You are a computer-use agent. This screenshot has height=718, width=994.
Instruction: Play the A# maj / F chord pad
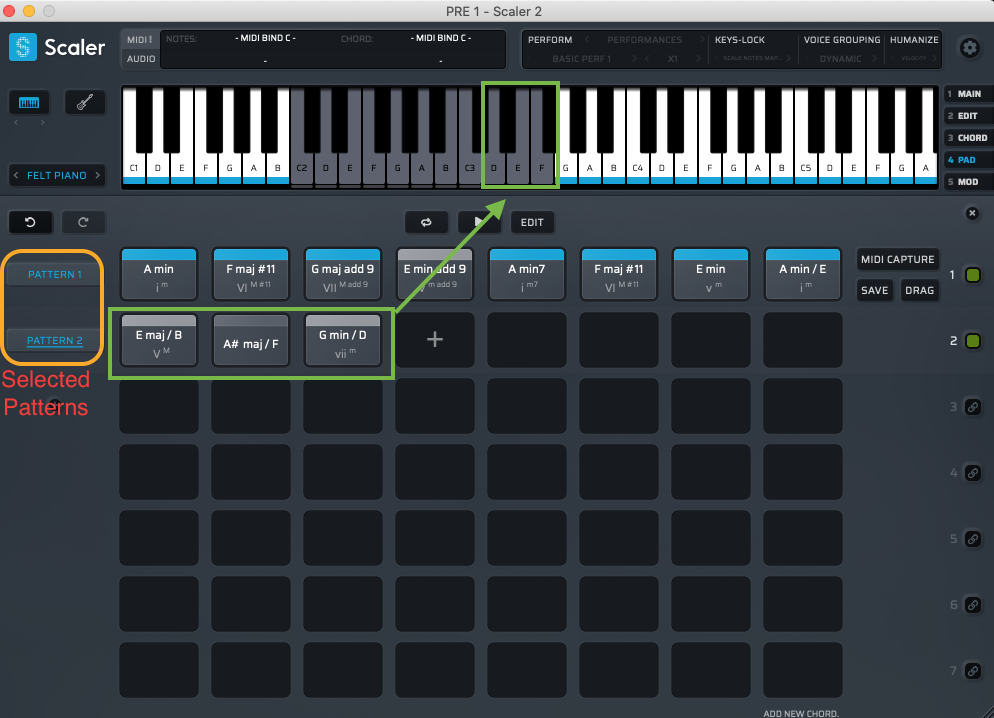(x=251, y=340)
